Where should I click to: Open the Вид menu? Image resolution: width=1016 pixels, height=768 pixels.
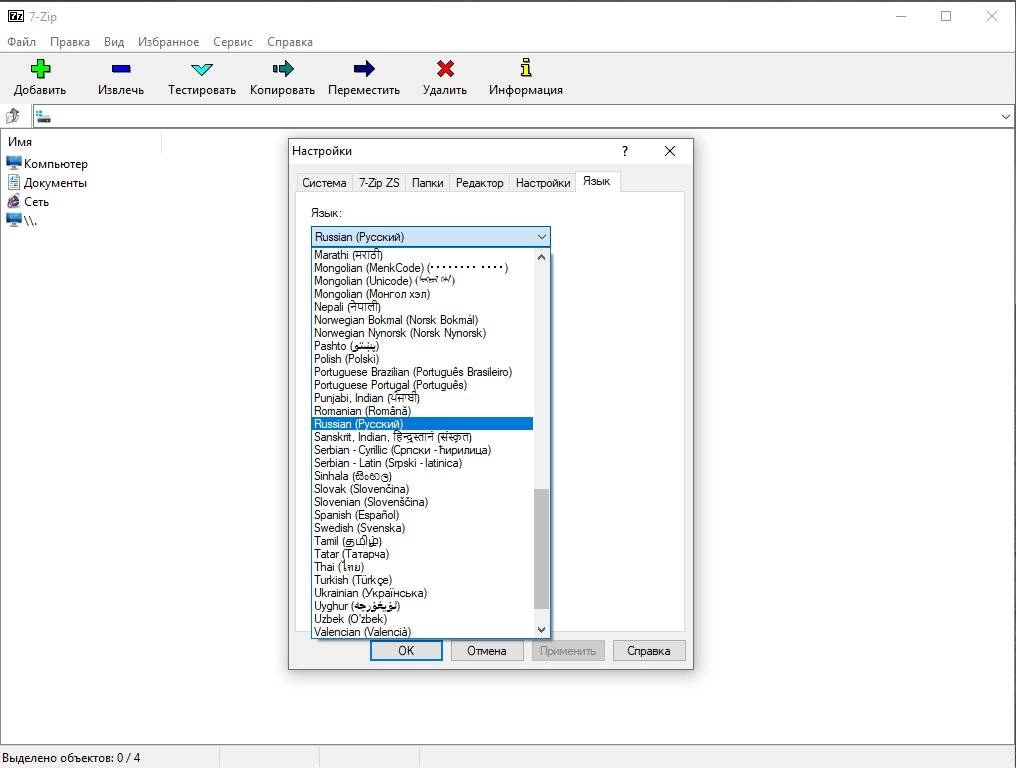pyautogui.click(x=114, y=41)
